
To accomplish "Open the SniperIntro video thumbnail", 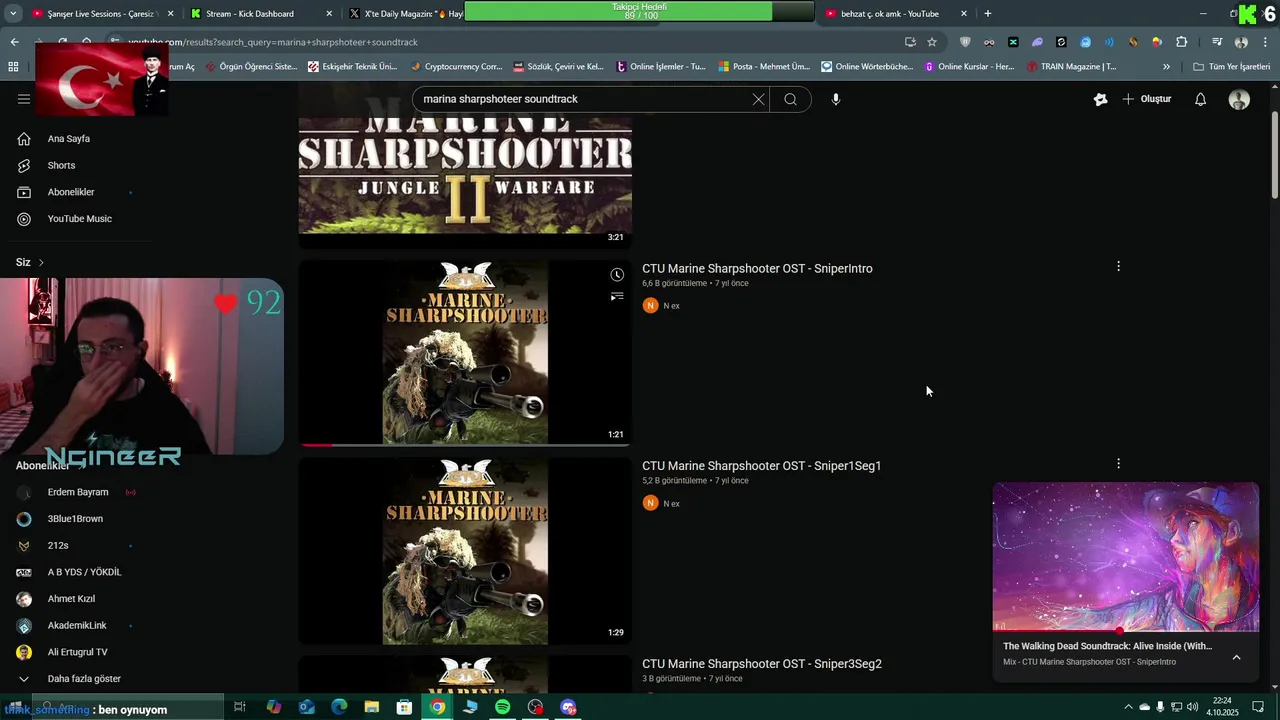I will point(465,353).
